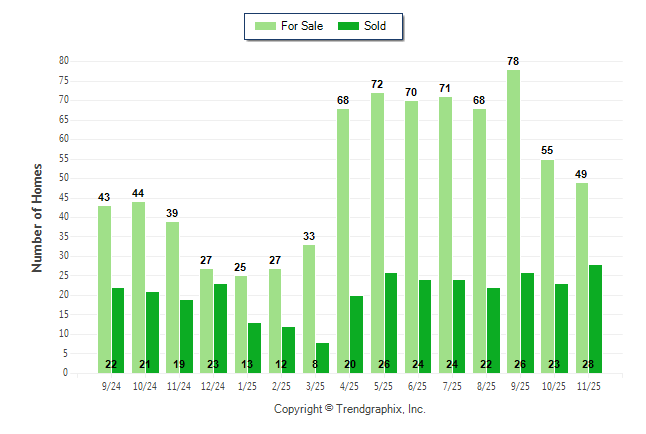This screenshot has height=434, width=646.
Task: Click the 11/24 x-axis month label
Action: tap(179, 385)
